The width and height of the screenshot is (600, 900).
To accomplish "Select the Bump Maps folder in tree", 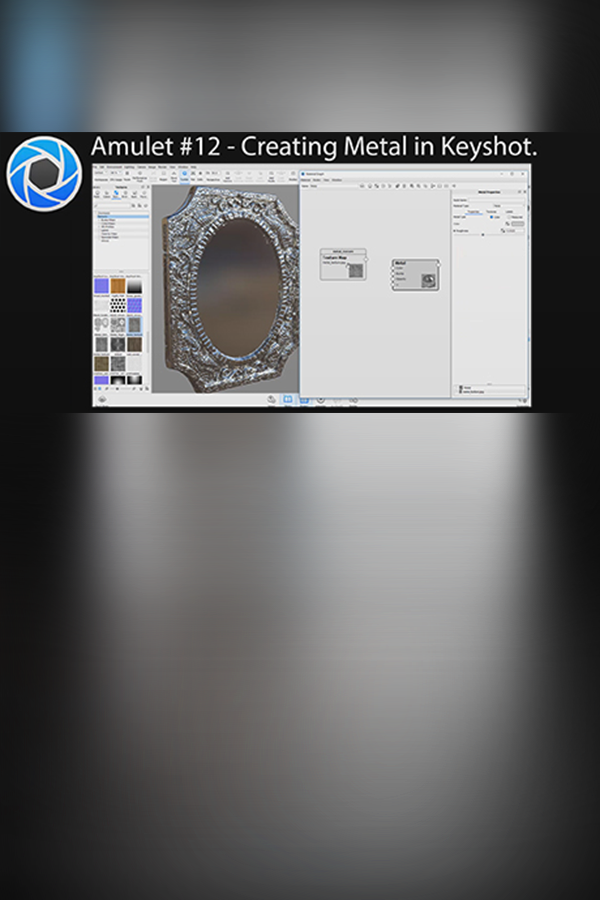I will click(x=109, y=220).
